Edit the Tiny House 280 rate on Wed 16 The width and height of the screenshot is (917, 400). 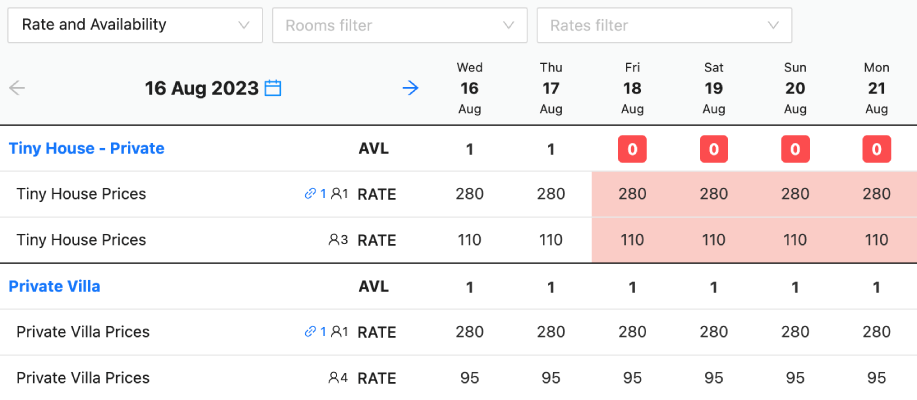[x=470, y=194]
